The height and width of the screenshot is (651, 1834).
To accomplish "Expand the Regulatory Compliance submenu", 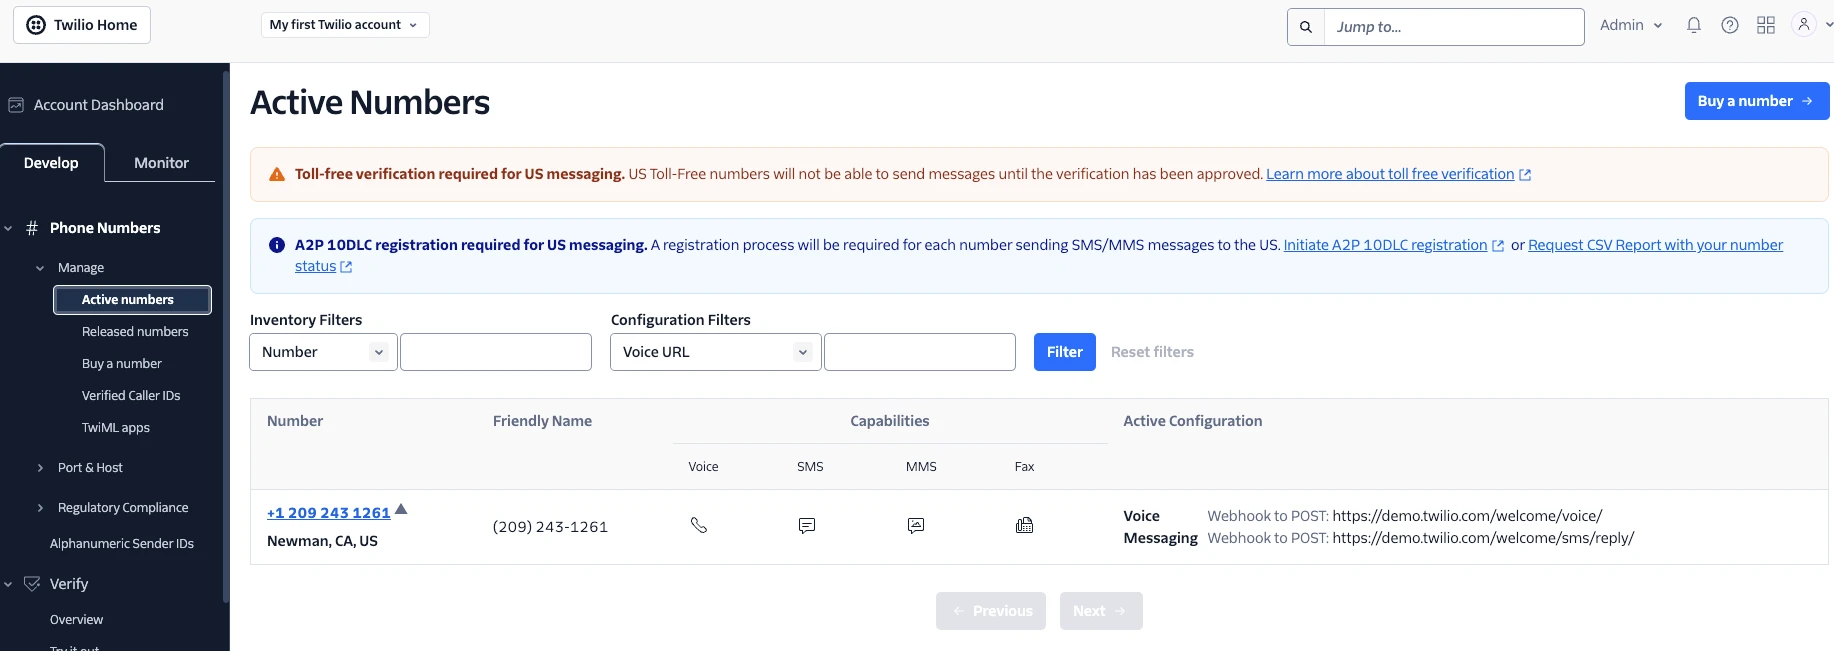I will click(40, 508).
